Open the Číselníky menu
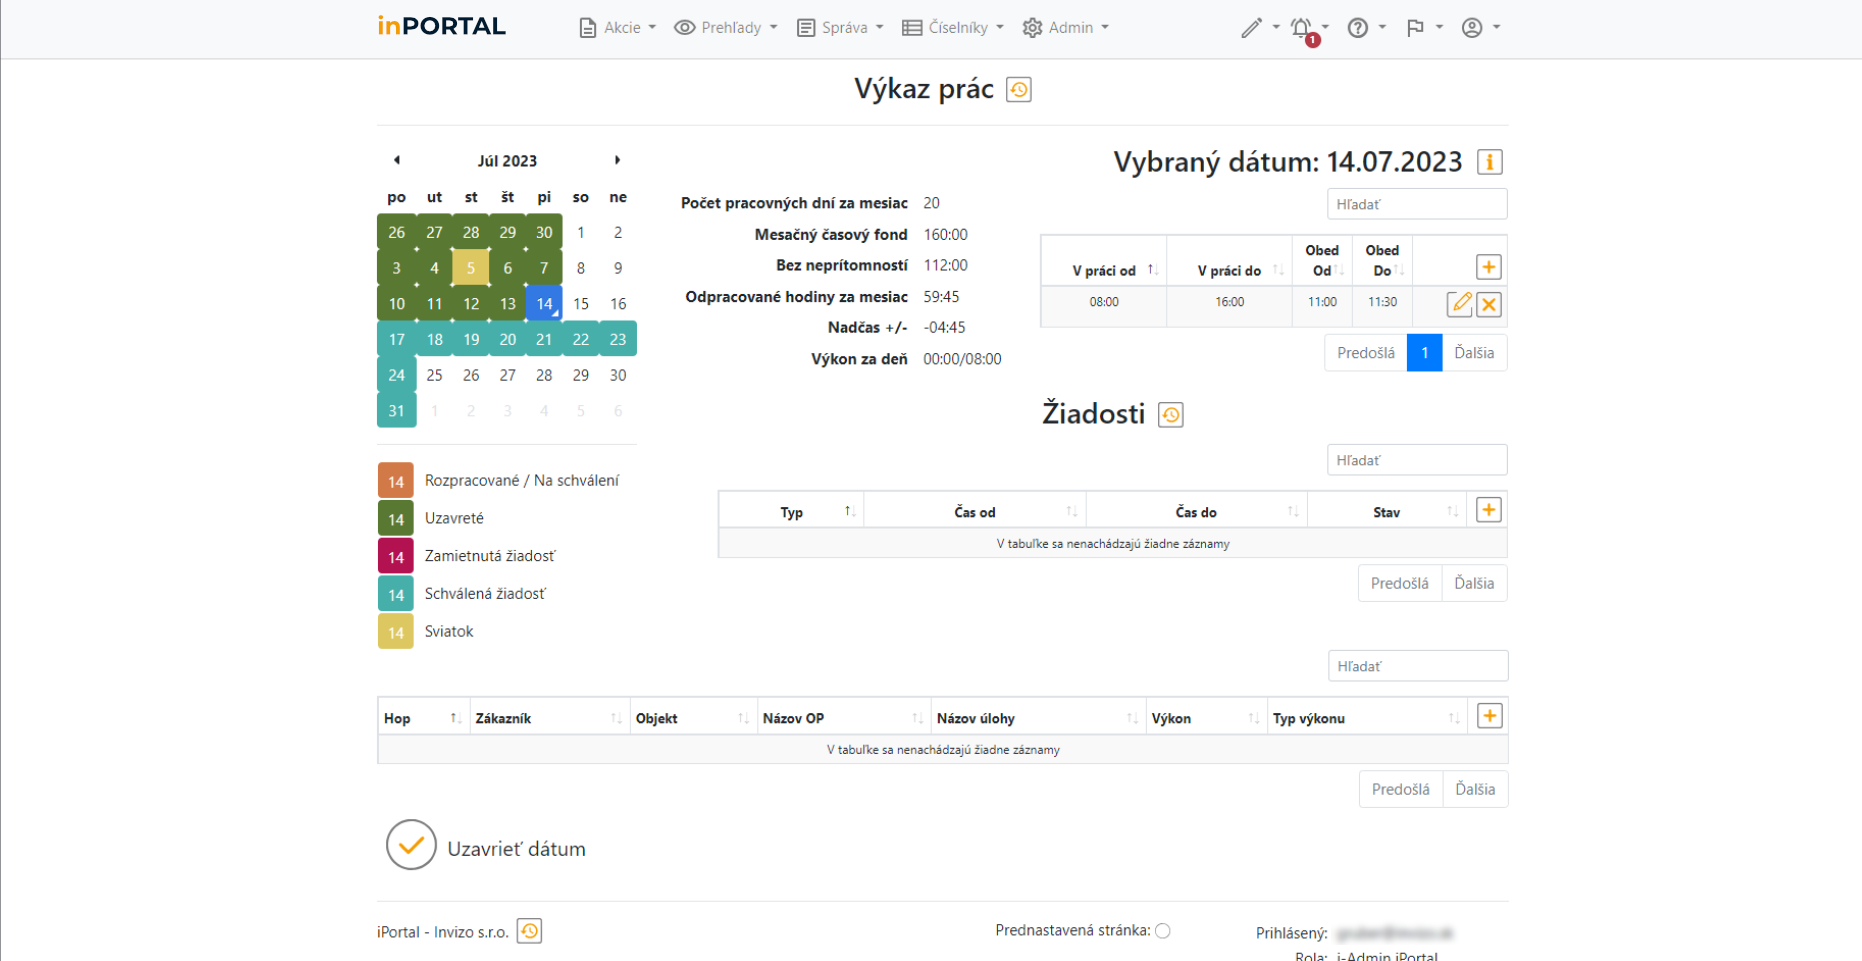This screenshot has width=1862, height=961. click(x=952, y=28)
